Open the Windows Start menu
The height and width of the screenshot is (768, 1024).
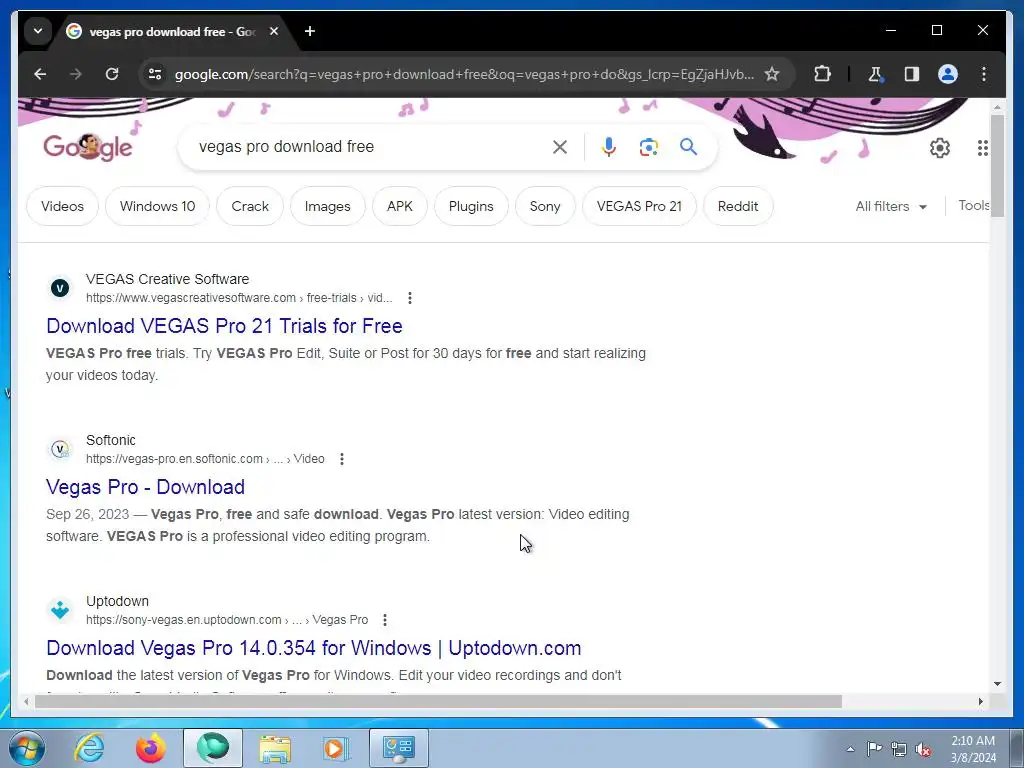(x=26, y=748)
